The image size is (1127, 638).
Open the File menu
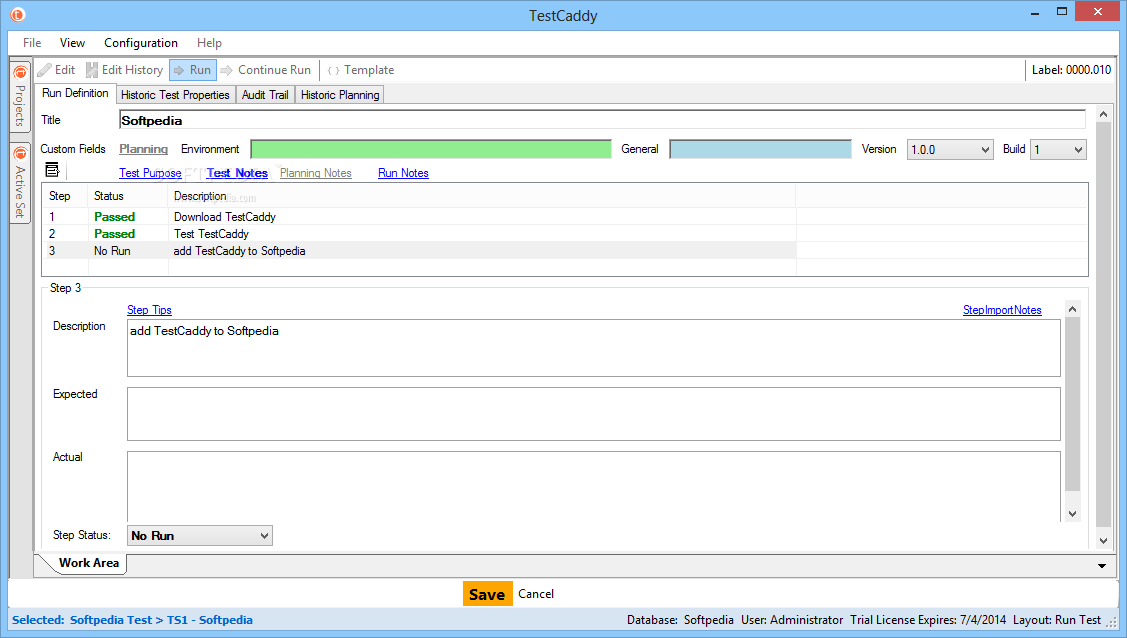(x=32, y=43)
